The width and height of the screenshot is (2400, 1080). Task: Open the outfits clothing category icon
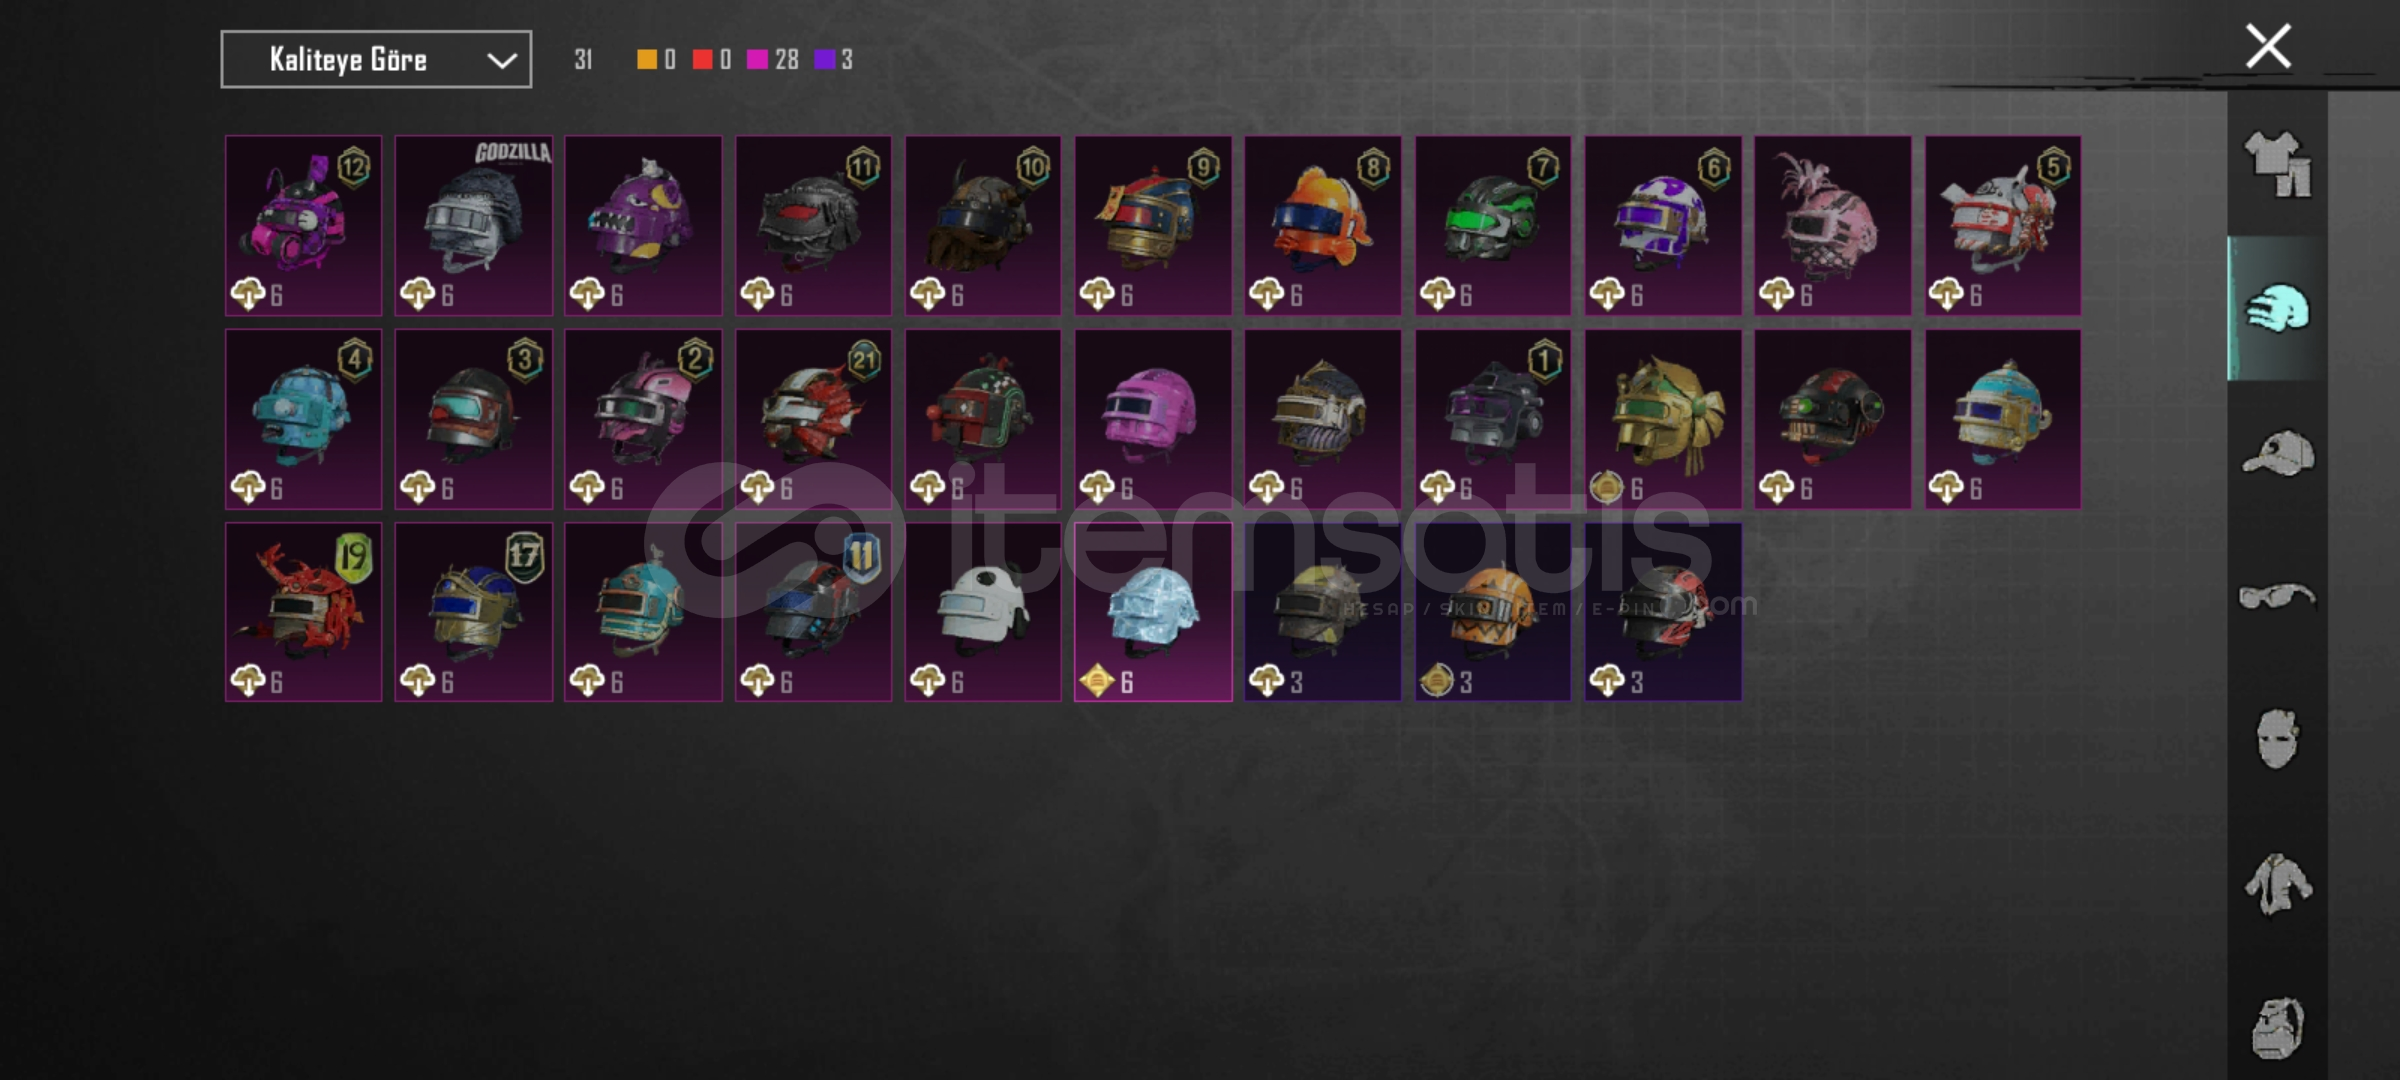point(2277,165)
